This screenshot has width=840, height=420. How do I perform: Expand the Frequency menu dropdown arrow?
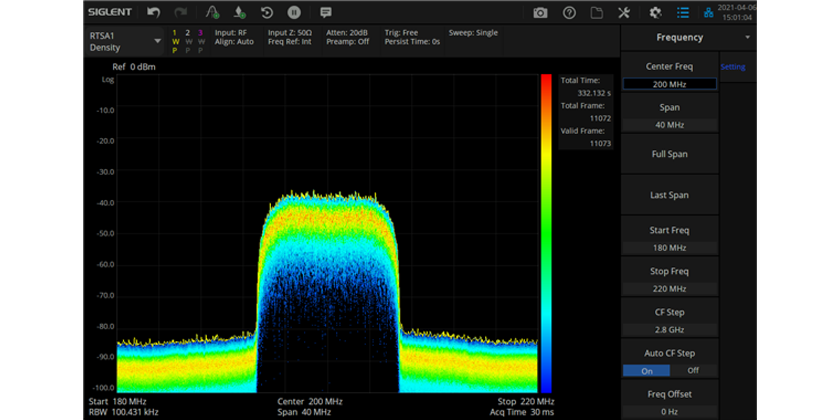[x=747, y=37]
